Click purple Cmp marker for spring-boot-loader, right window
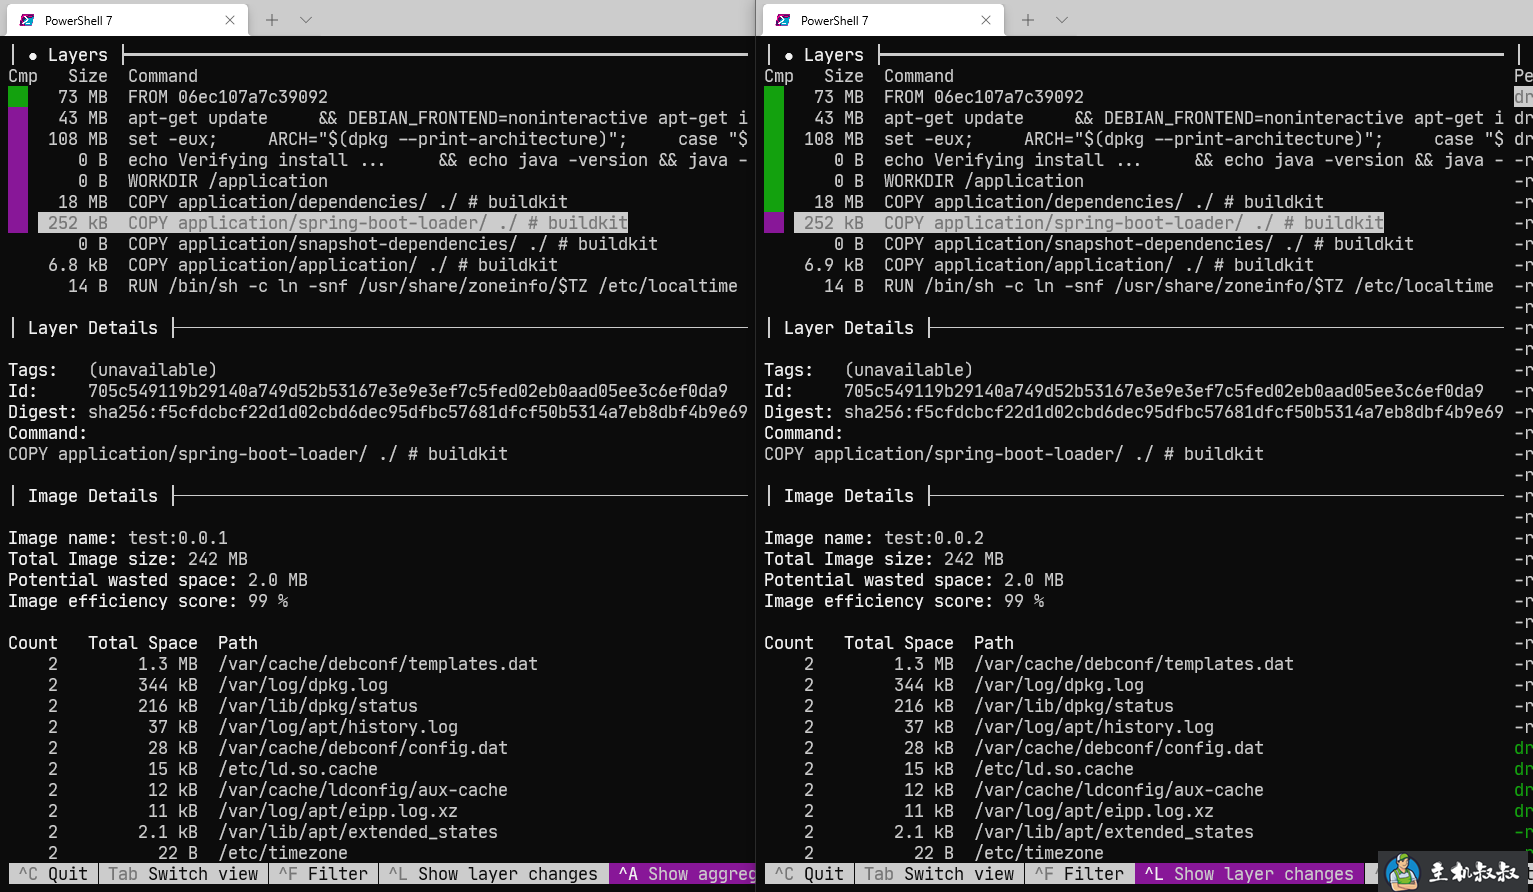The width and height of the screenshot is (1533, 892). [x=774, y=223]
